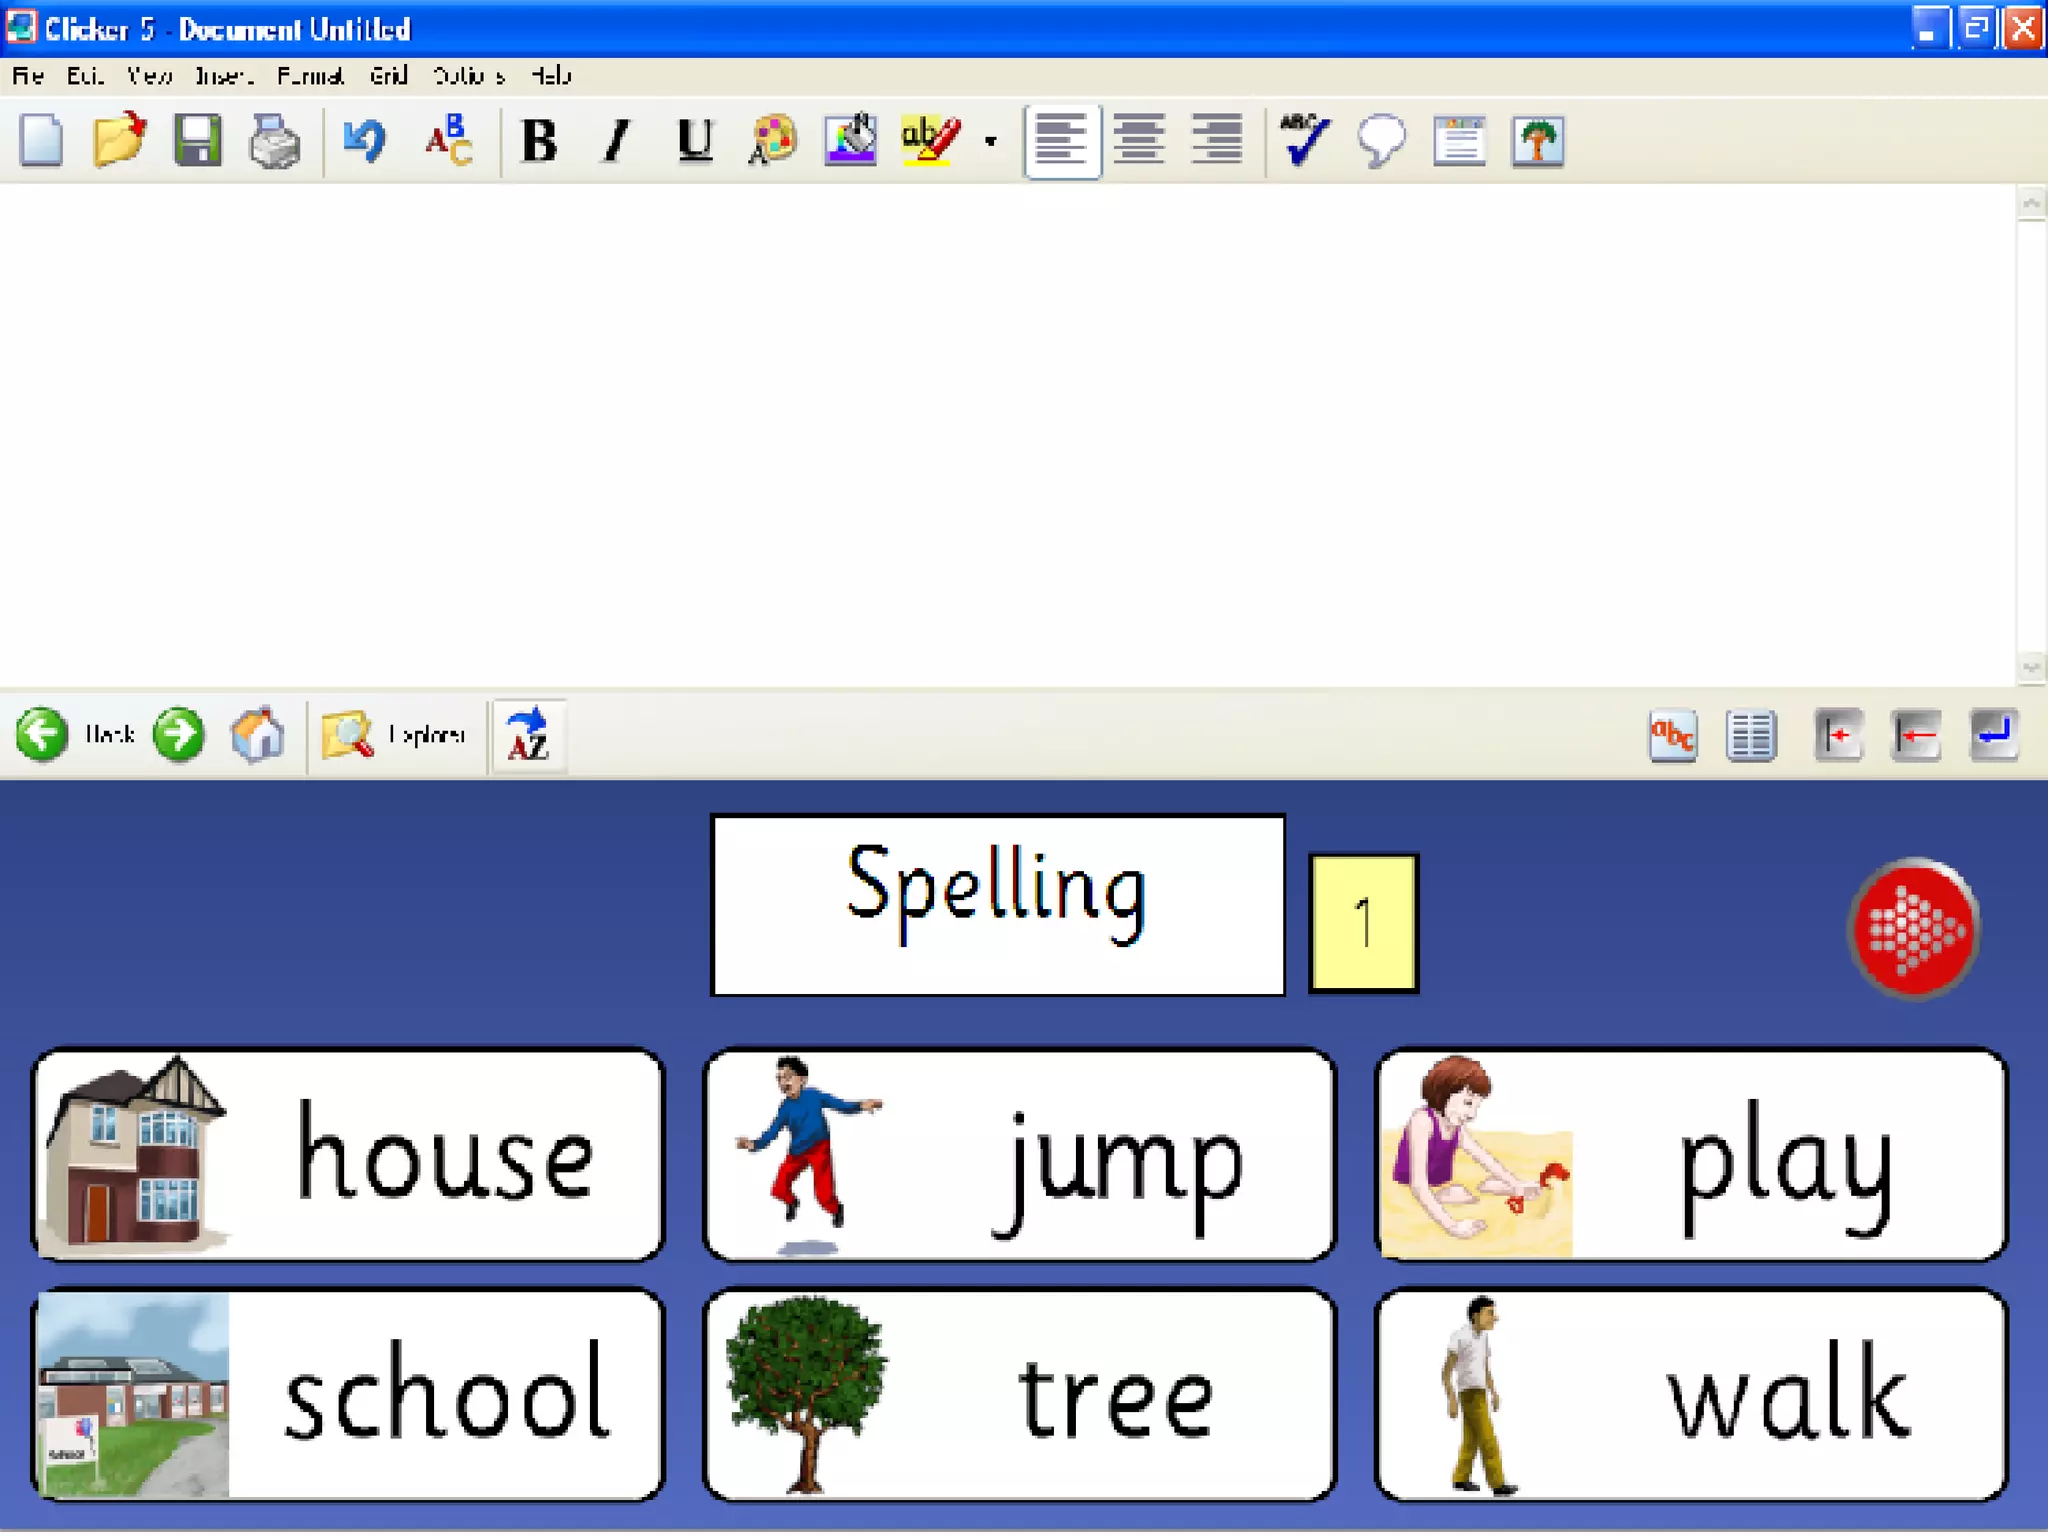Expand the highlighter dropdown arrow

pos(990,140)
